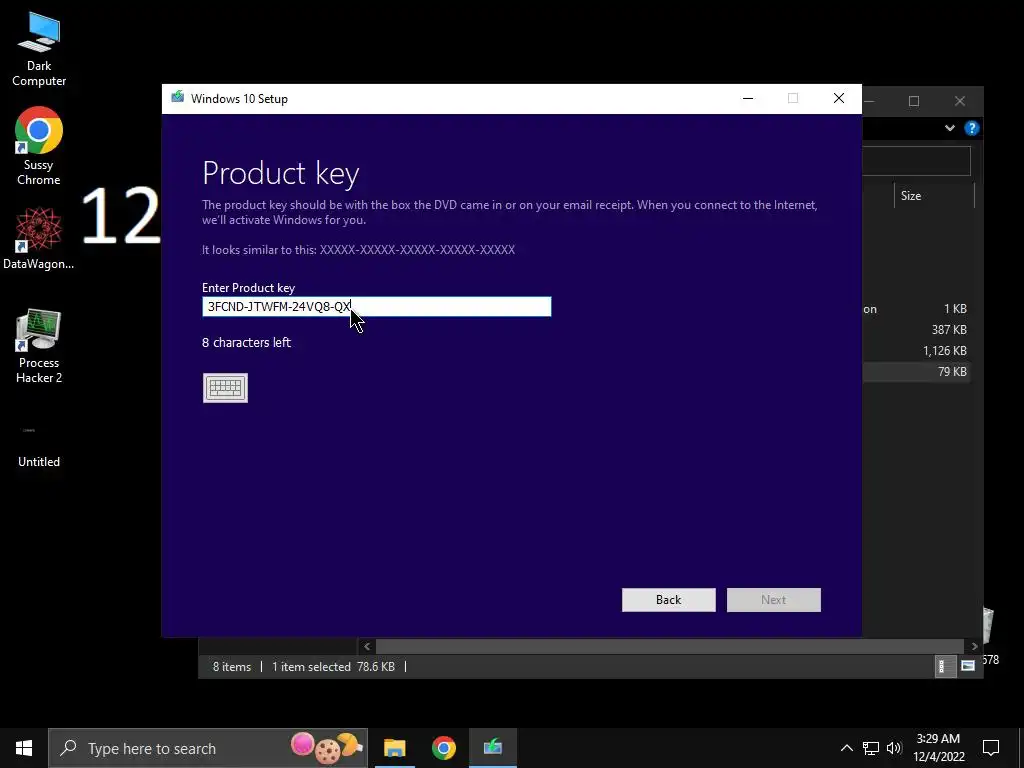1024x768 pixels.
Task: Click the Windows 10 Setup title icon
Action: 177,97
